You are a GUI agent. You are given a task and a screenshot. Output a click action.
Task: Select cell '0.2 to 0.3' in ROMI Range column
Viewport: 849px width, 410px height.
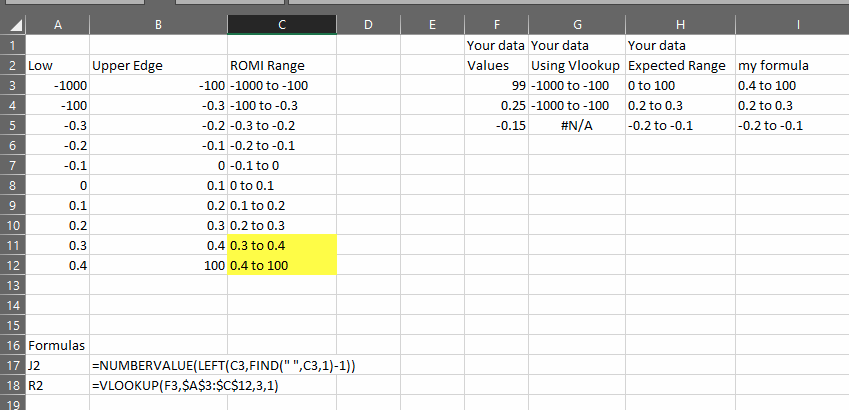click(282, 225)
